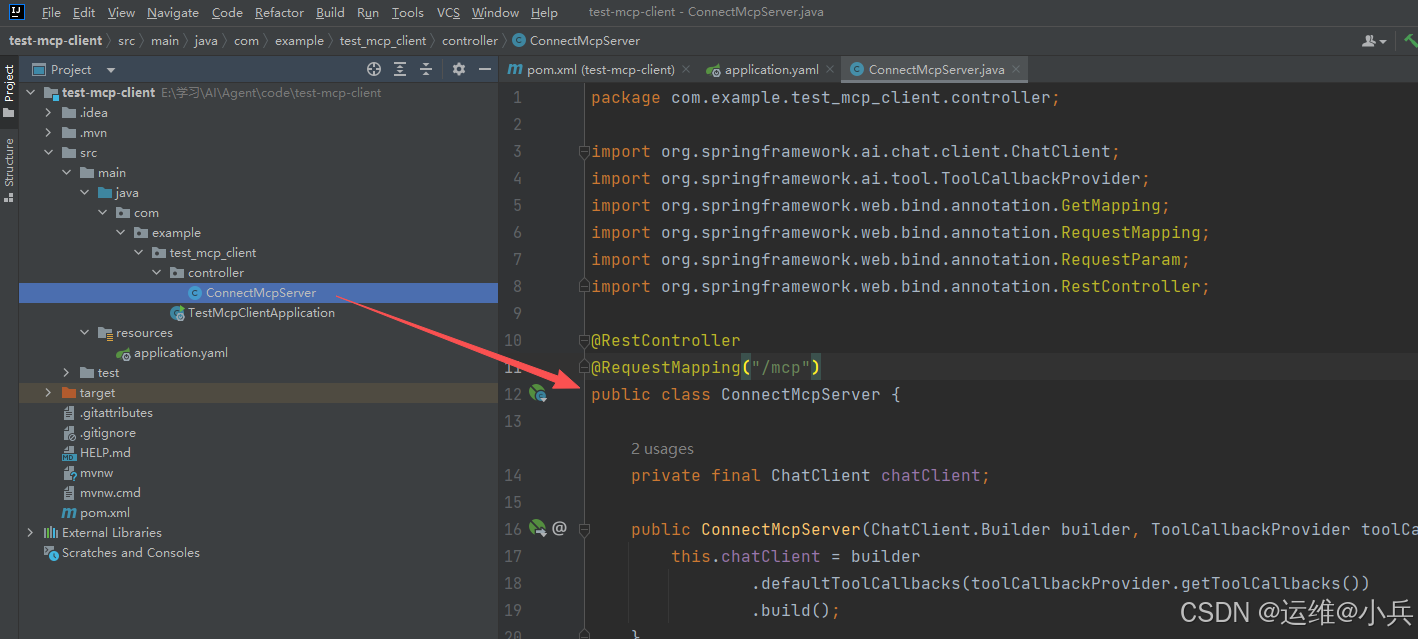Expand the External Libraries node

coord(31,533)
